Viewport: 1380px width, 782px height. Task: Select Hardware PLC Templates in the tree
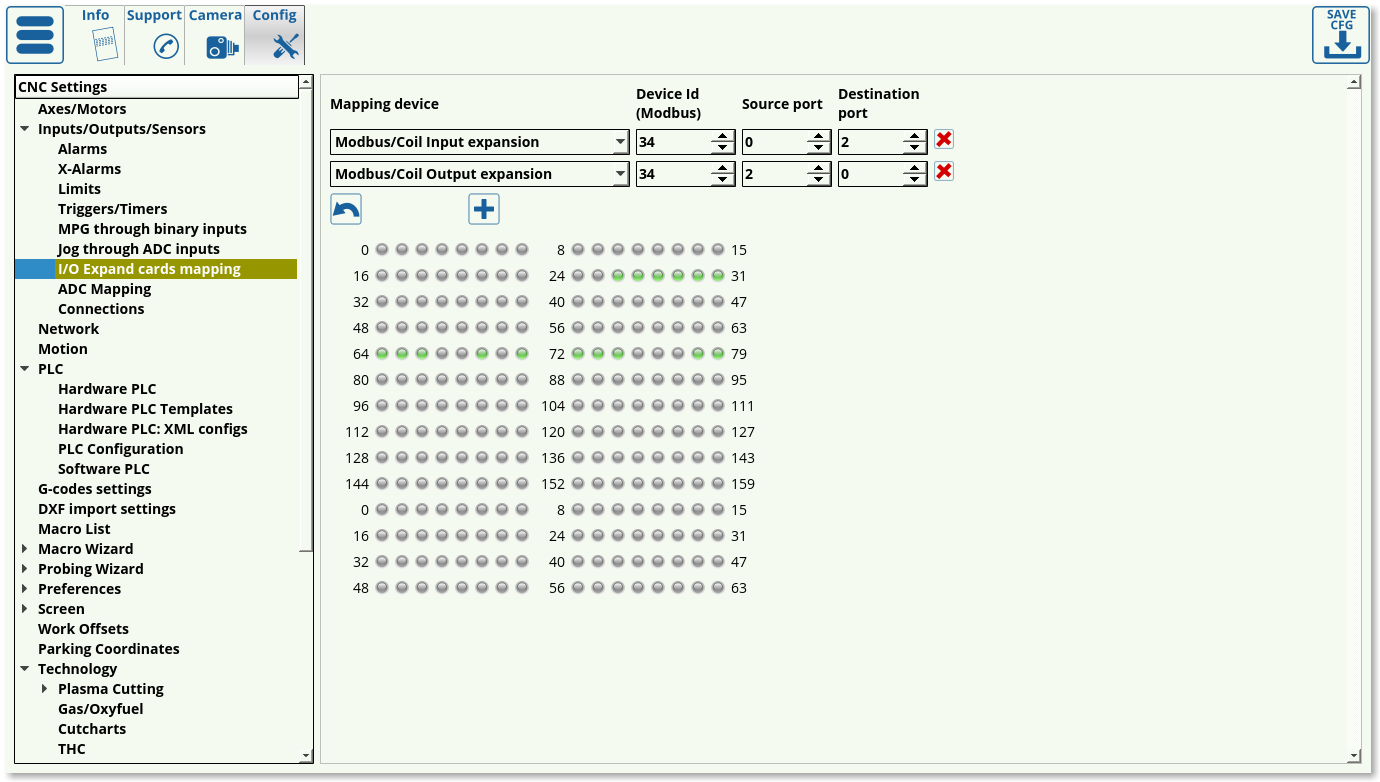tap(145, 409)
